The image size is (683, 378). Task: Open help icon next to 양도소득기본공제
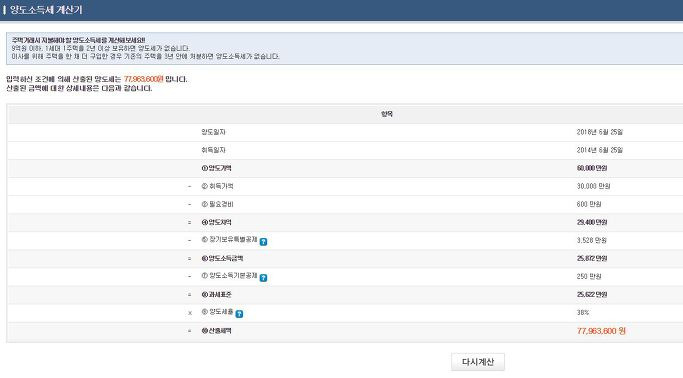264,278
